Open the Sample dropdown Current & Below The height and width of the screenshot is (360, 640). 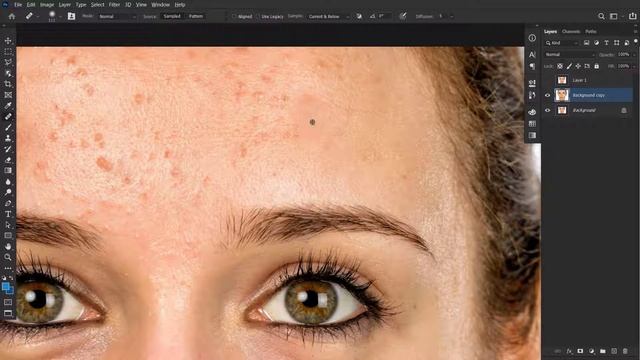tap(328, 16)
